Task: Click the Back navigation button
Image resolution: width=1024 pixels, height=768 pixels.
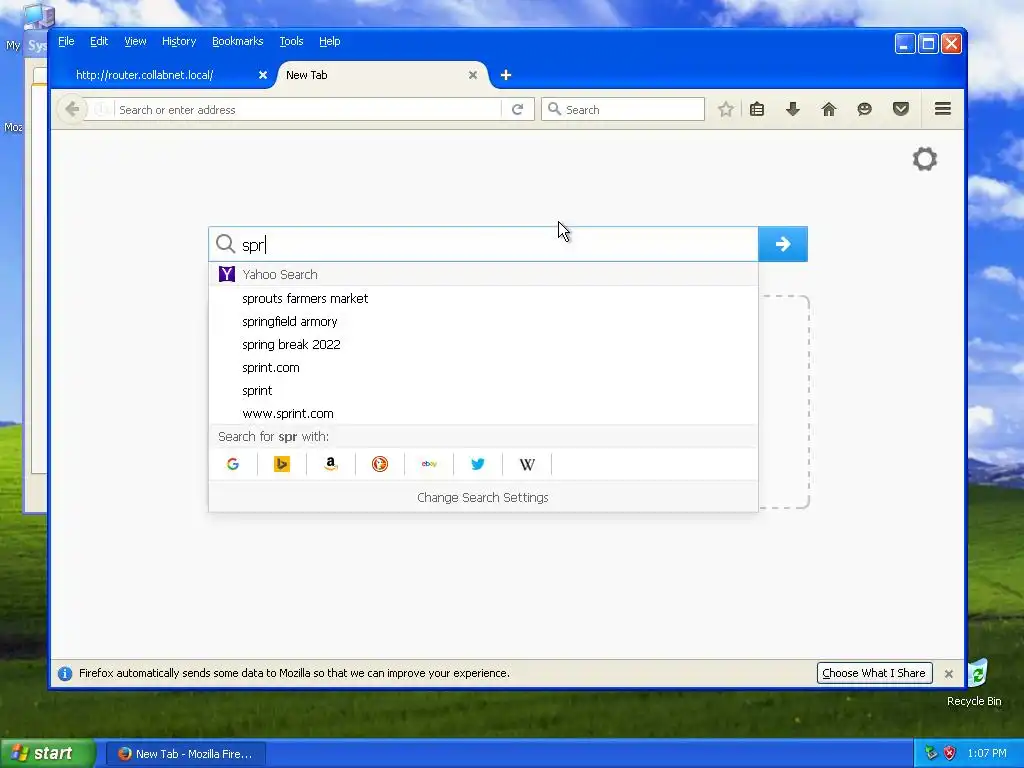Action: coord(72,109)
